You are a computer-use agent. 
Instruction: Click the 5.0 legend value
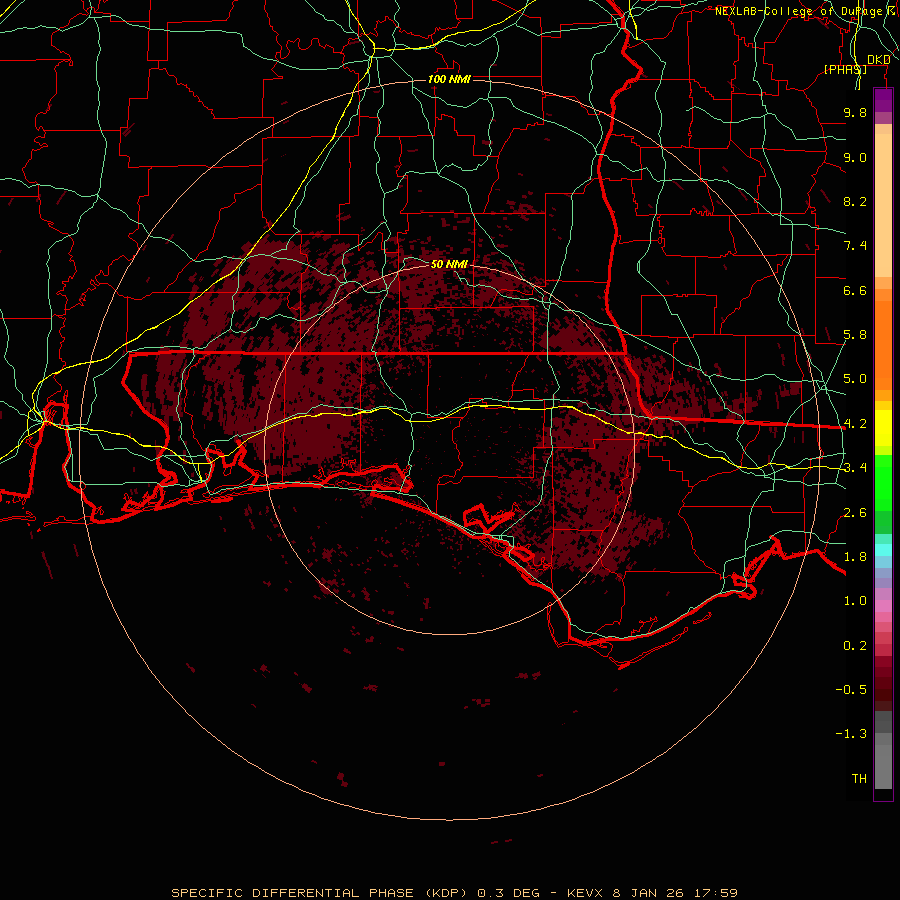click(x=855, y=379)
